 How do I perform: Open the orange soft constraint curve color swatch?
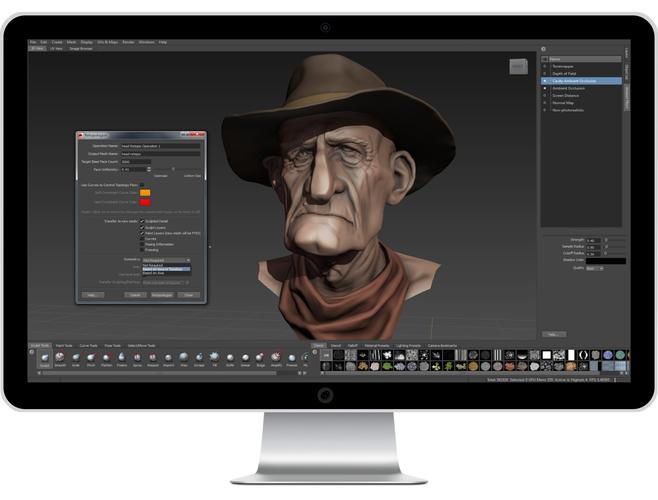[145, 193]
